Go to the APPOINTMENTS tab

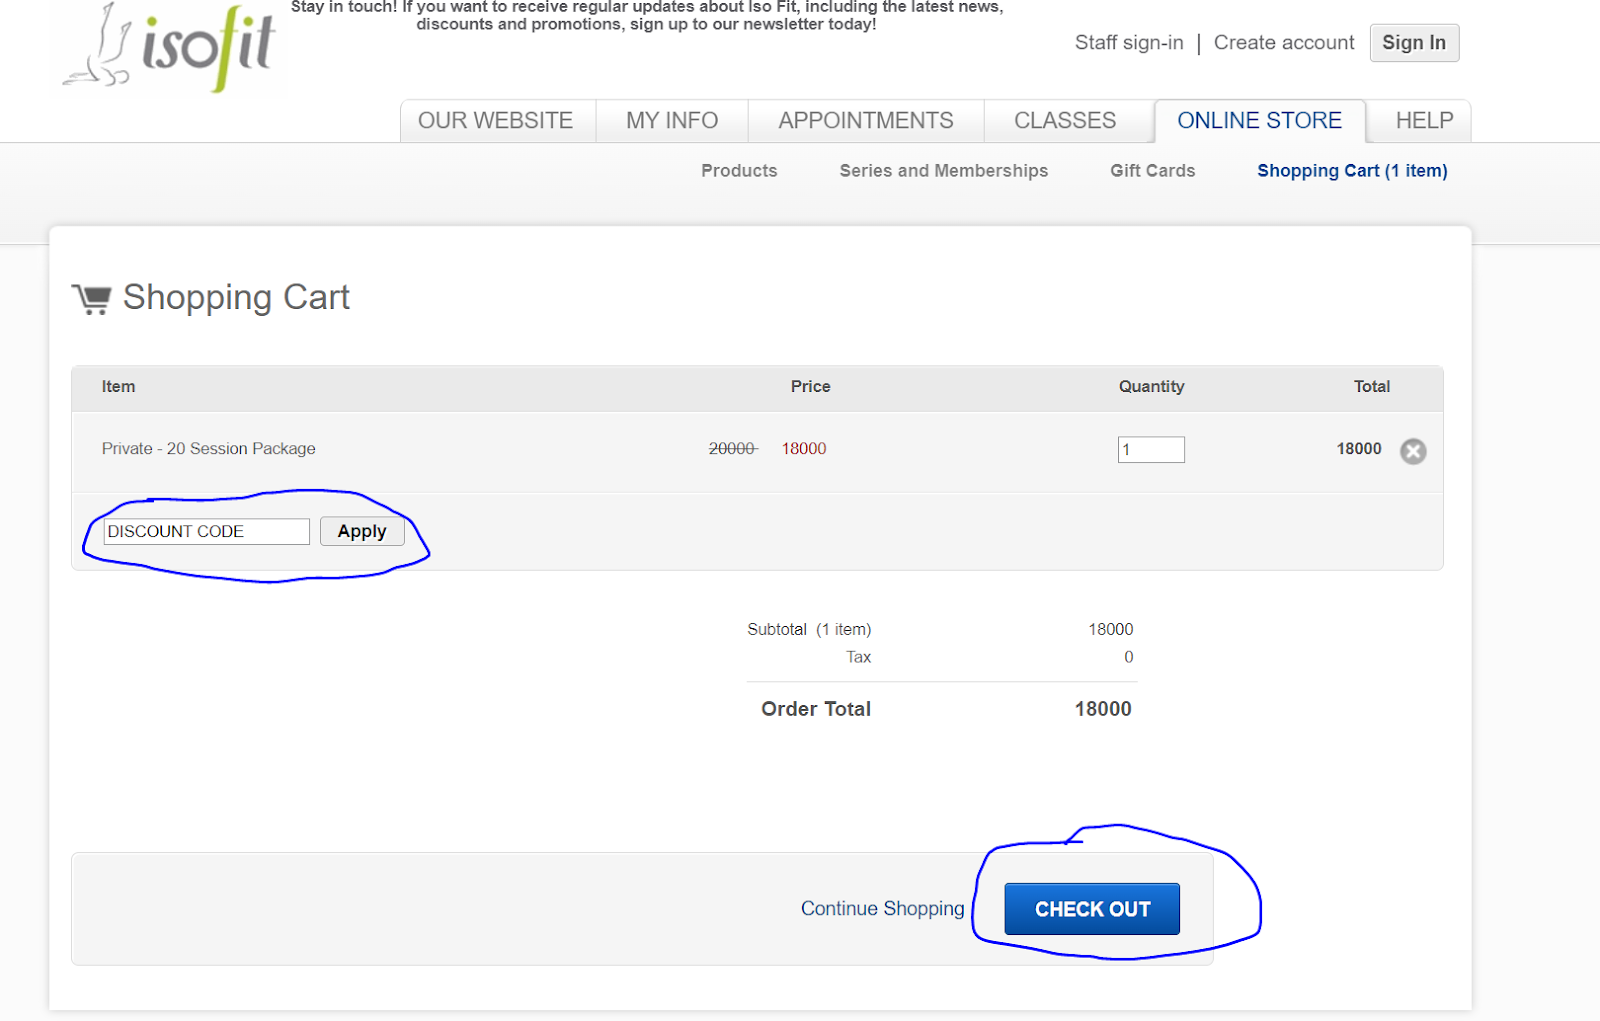866,121
